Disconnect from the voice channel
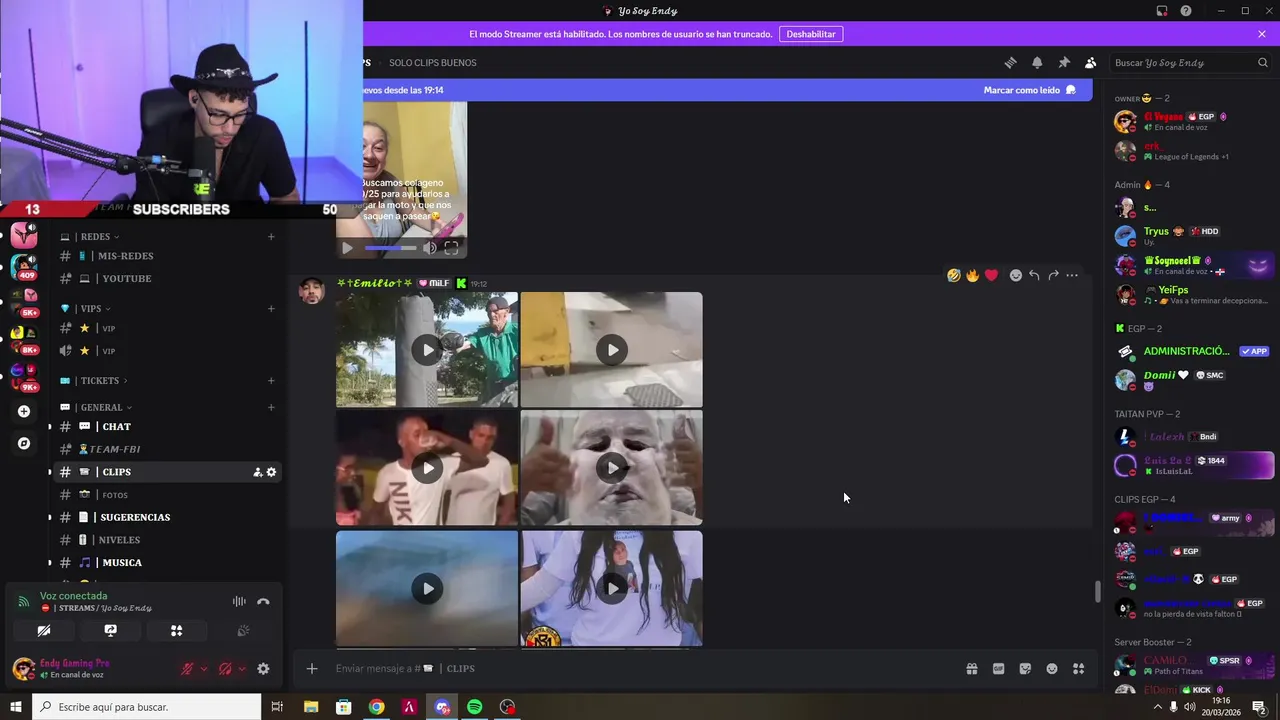Image resolution: width=1280 pixels, height=720 pixels. click(x=263, y=602)
